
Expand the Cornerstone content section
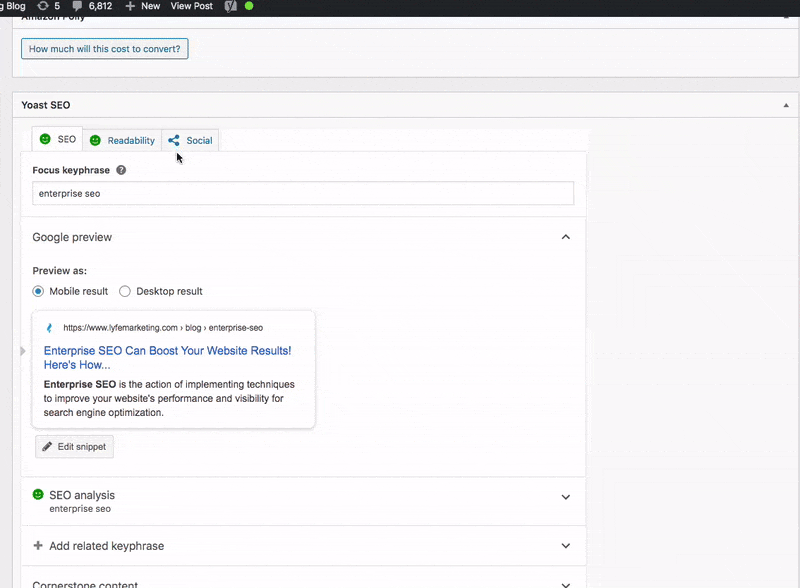click(565, 582)
